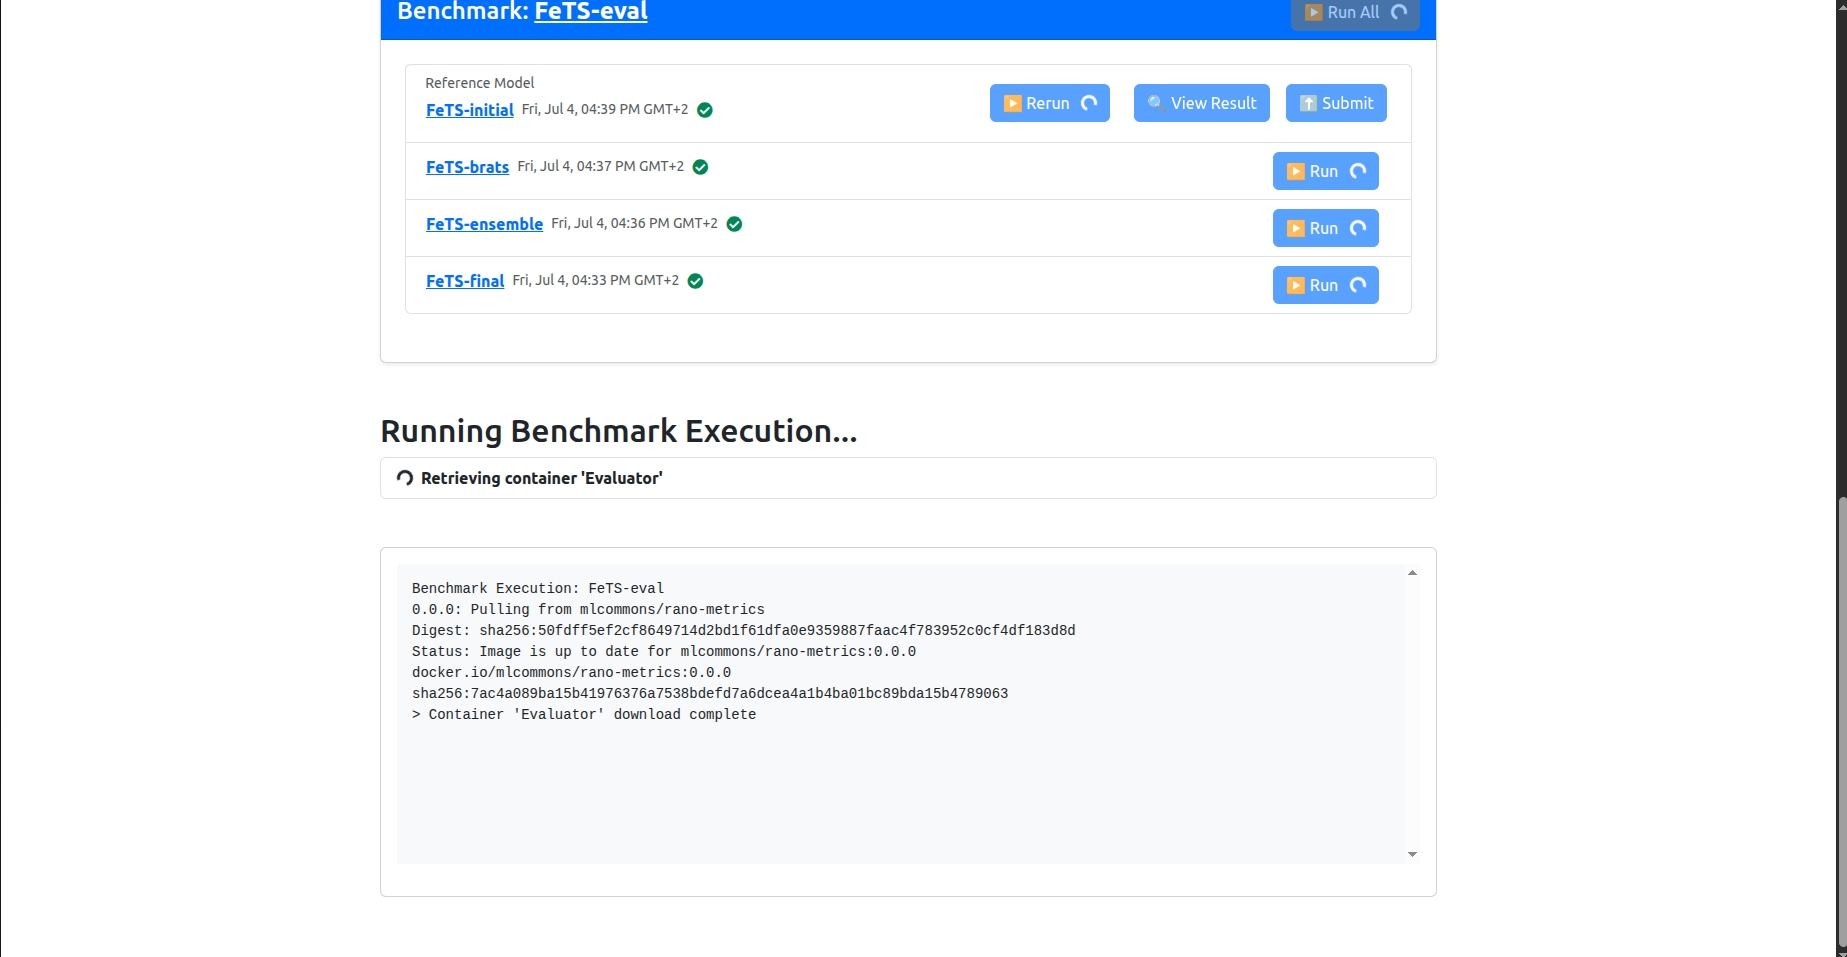This screenshot has width=1847, height=957.
Task: Click play icon in FeTS-ensemble Run button
Action: tap(1296, 228)
